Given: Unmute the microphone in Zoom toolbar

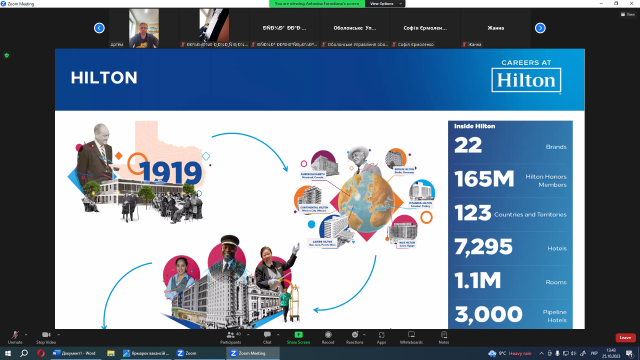Looking at the screenshot, I should pos(15,335).
